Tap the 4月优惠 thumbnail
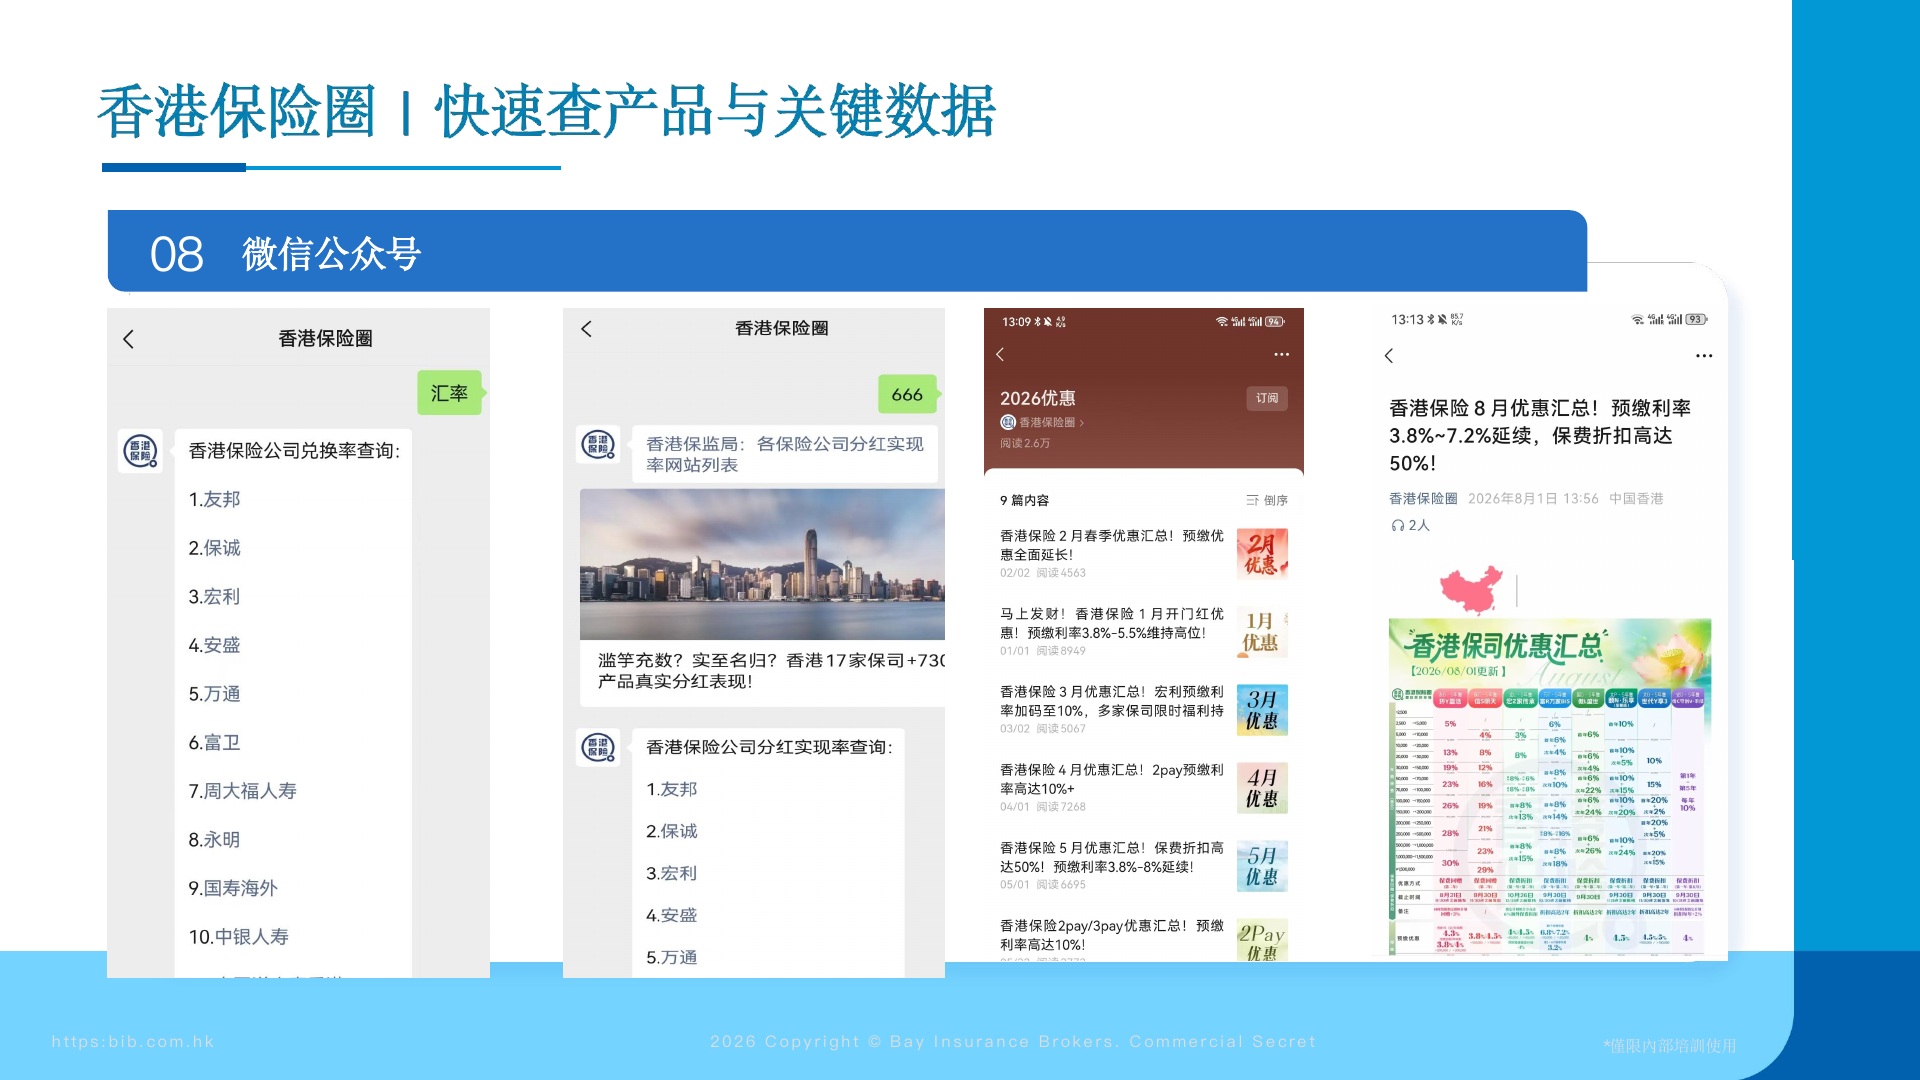1920x1080 pixels. (1262, 787)
